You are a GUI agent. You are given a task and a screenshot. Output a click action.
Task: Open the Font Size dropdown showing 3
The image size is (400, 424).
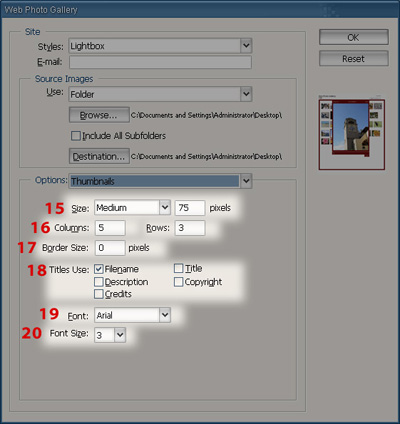[x=110, y=335]
